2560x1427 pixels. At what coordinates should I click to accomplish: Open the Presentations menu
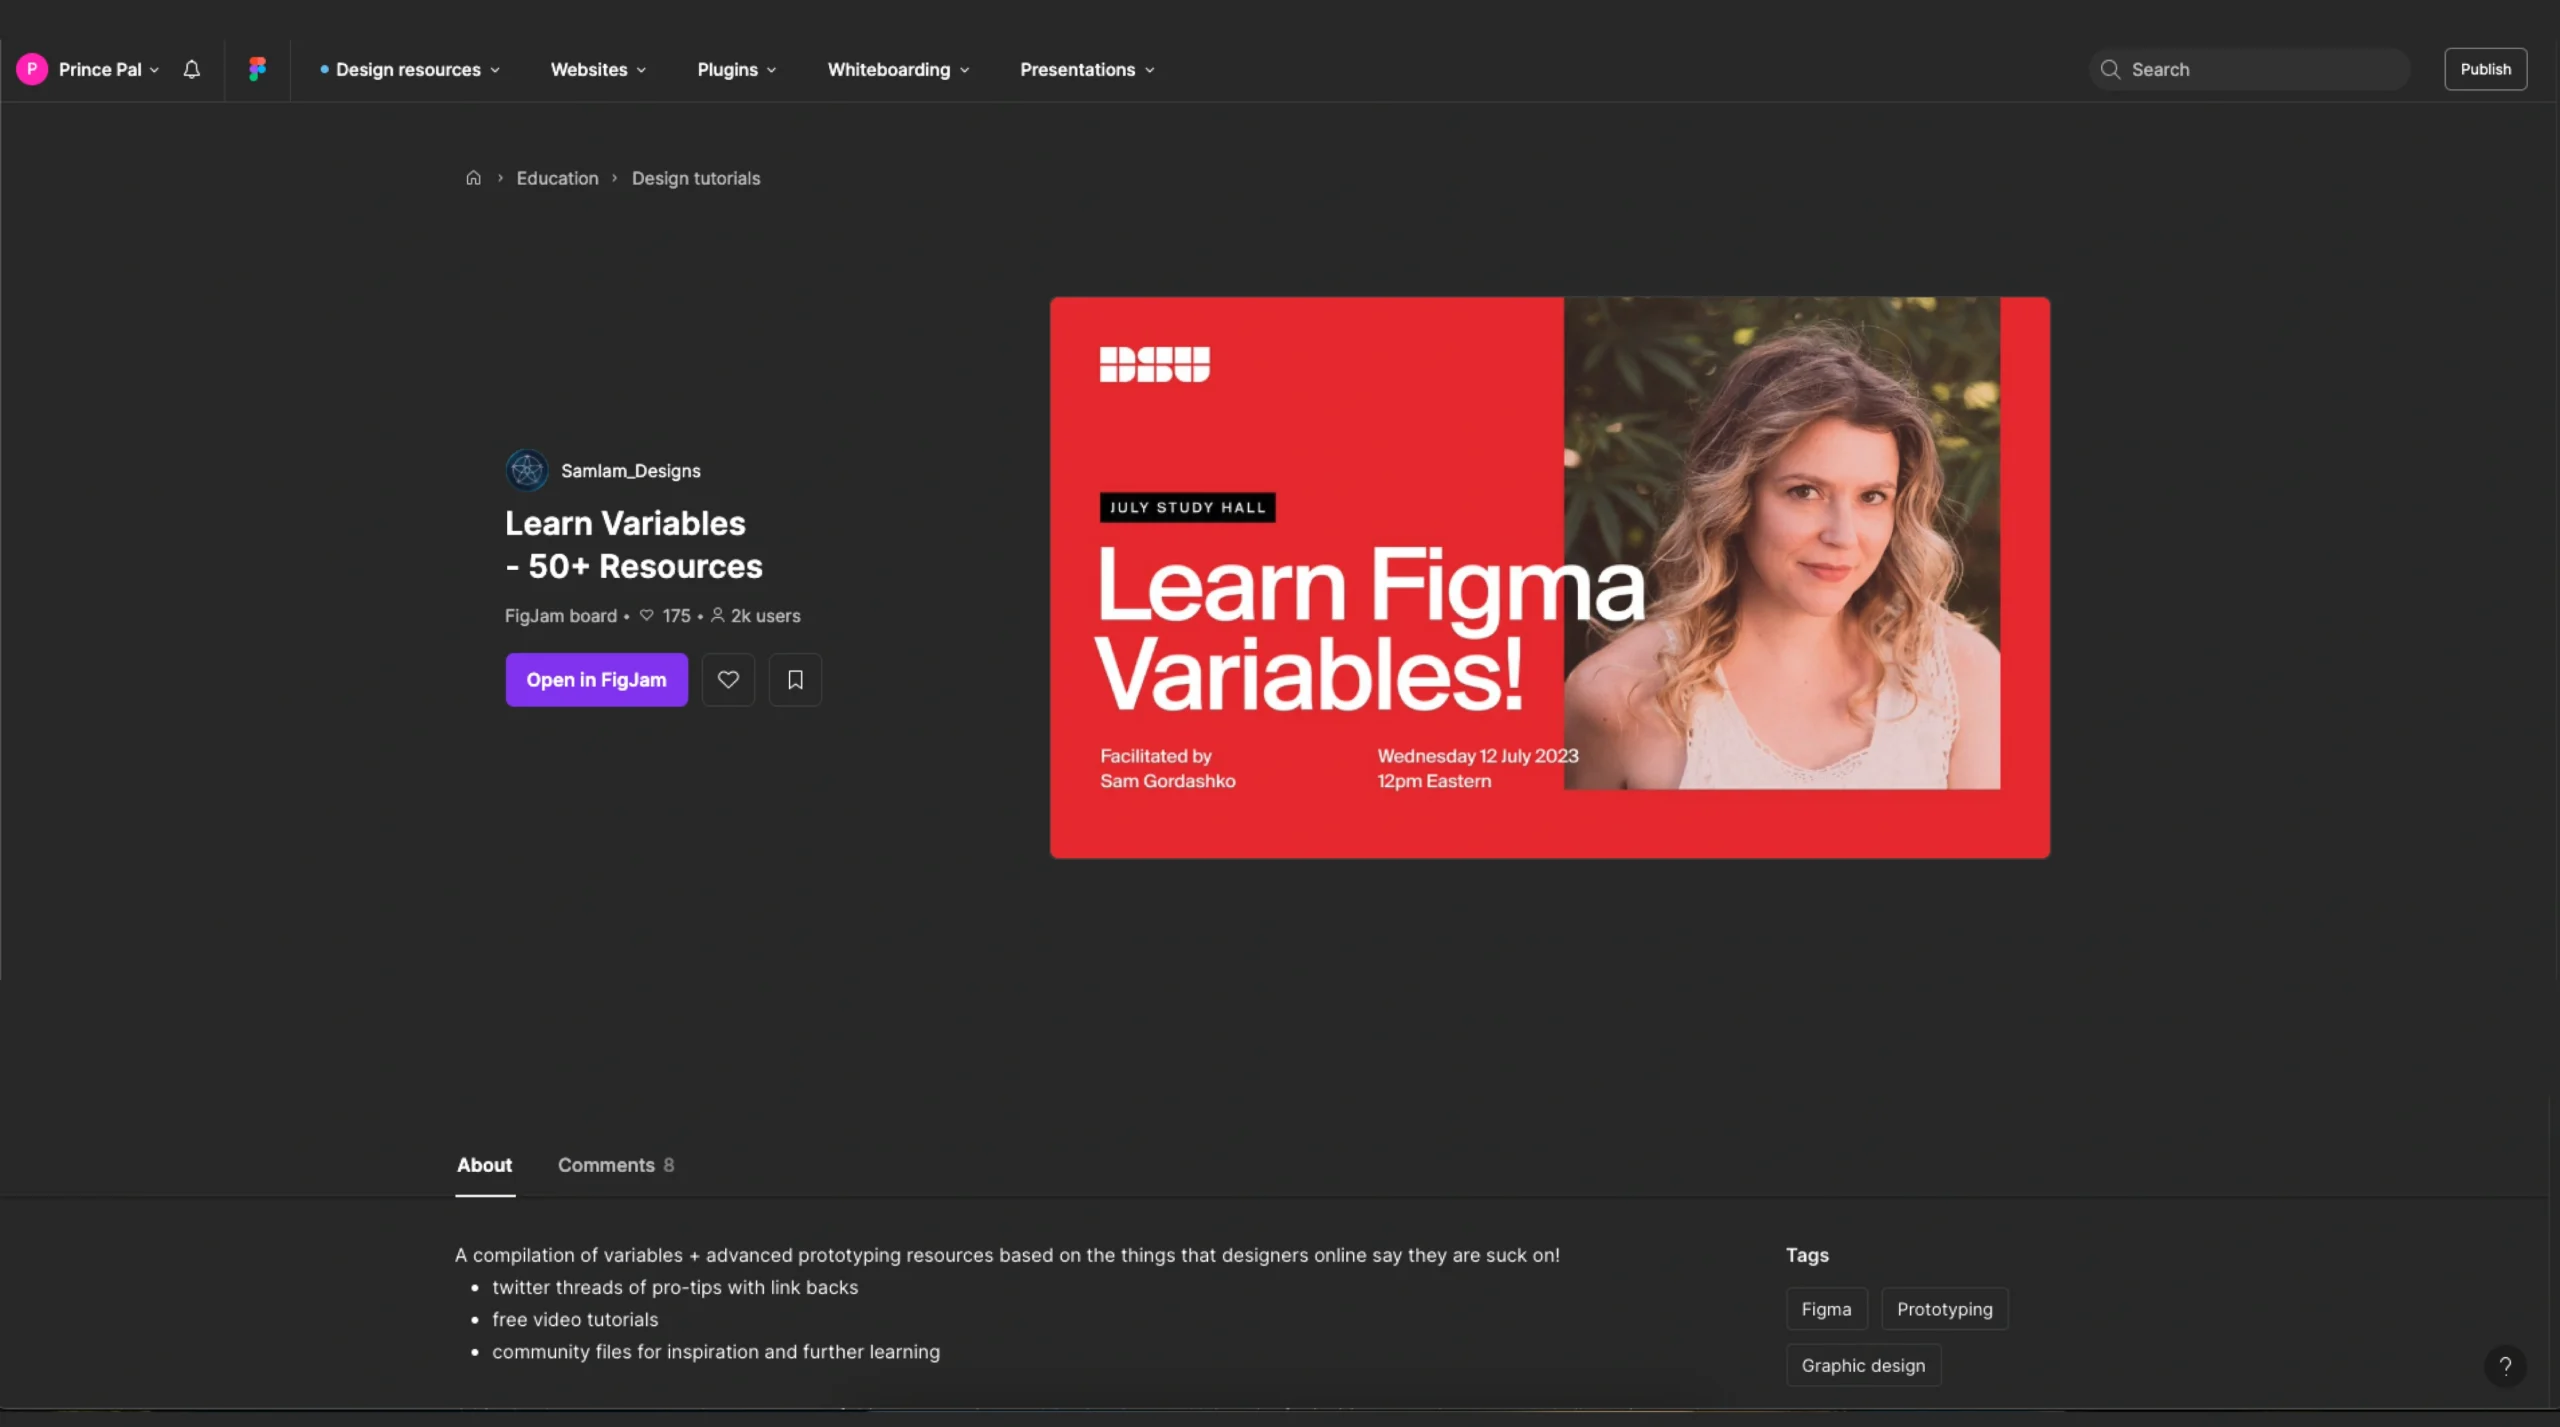coord(1087,69)
